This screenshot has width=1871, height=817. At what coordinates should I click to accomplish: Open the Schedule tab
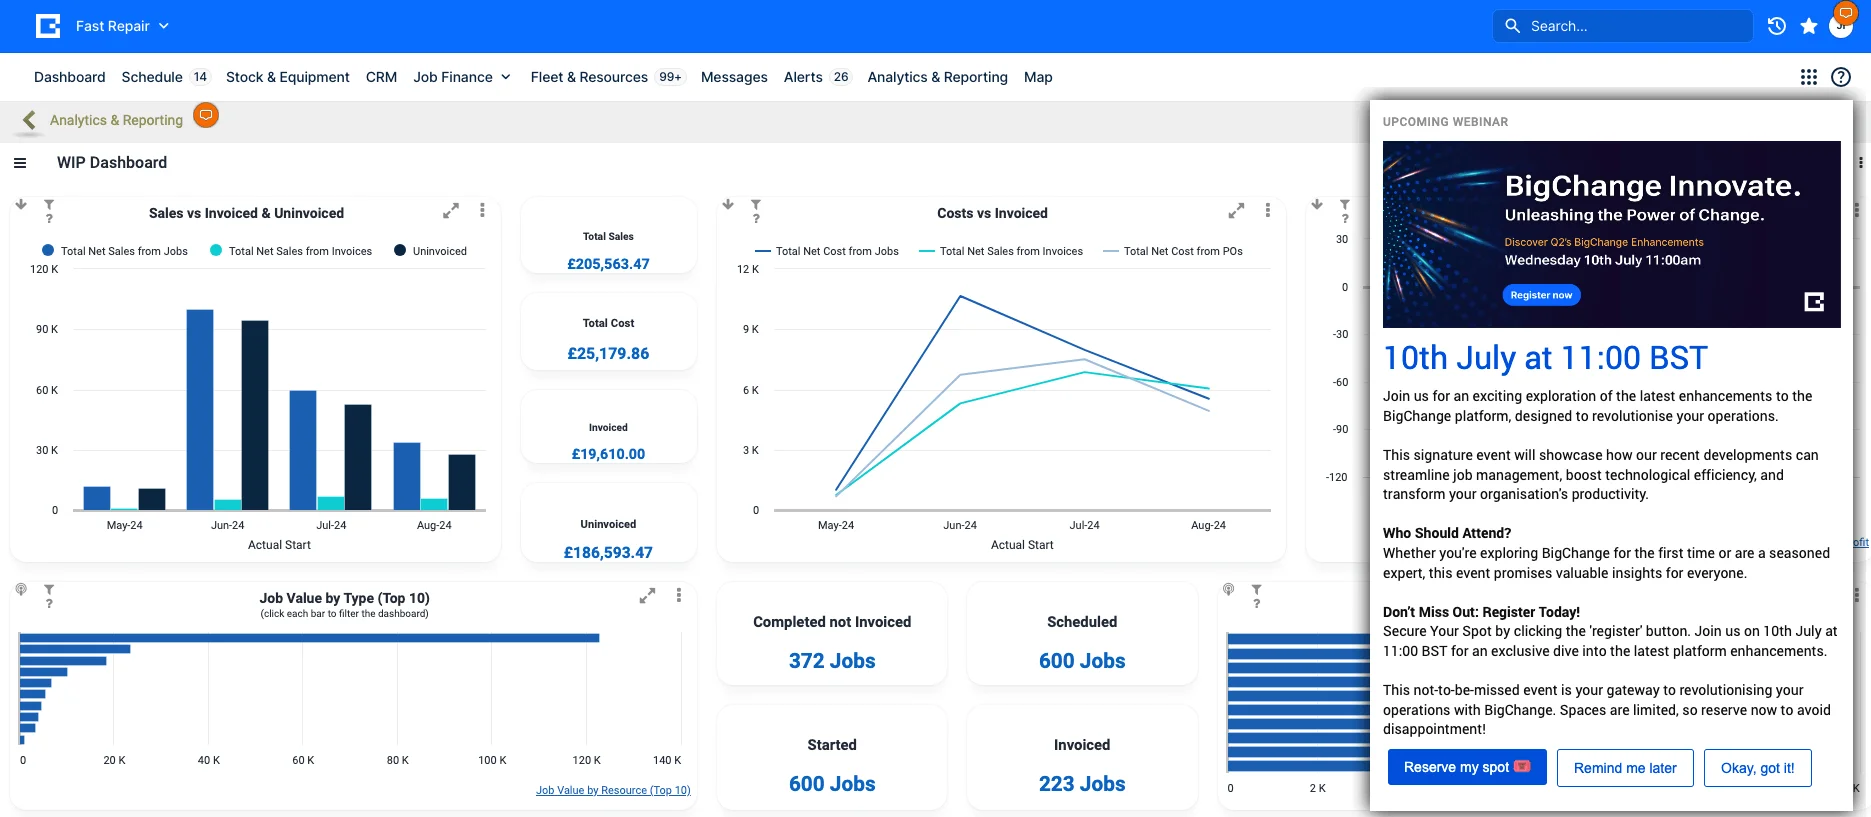(152, 77)
